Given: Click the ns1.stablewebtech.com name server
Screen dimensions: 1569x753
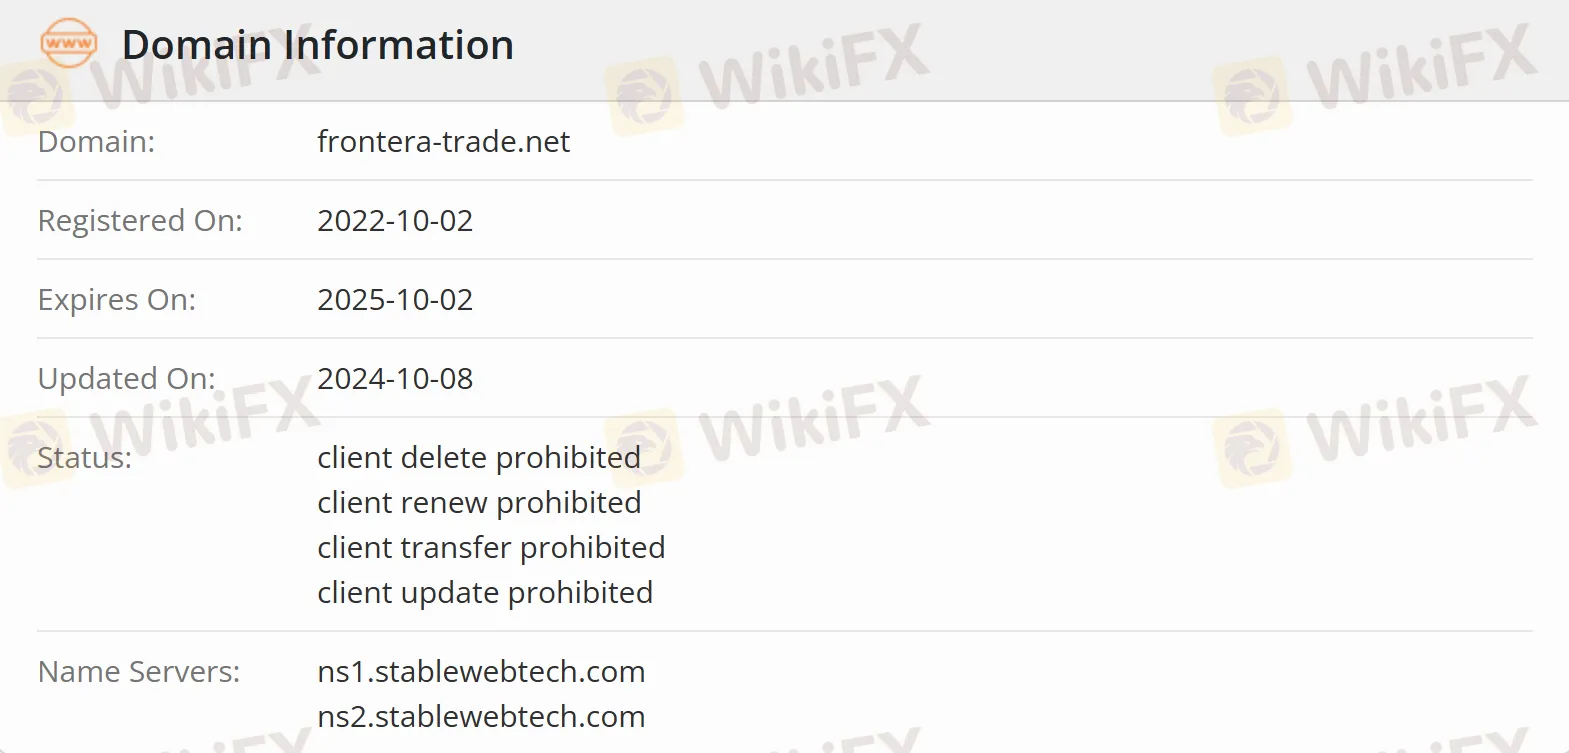Looking at the screenshot, I should point(481,672).
